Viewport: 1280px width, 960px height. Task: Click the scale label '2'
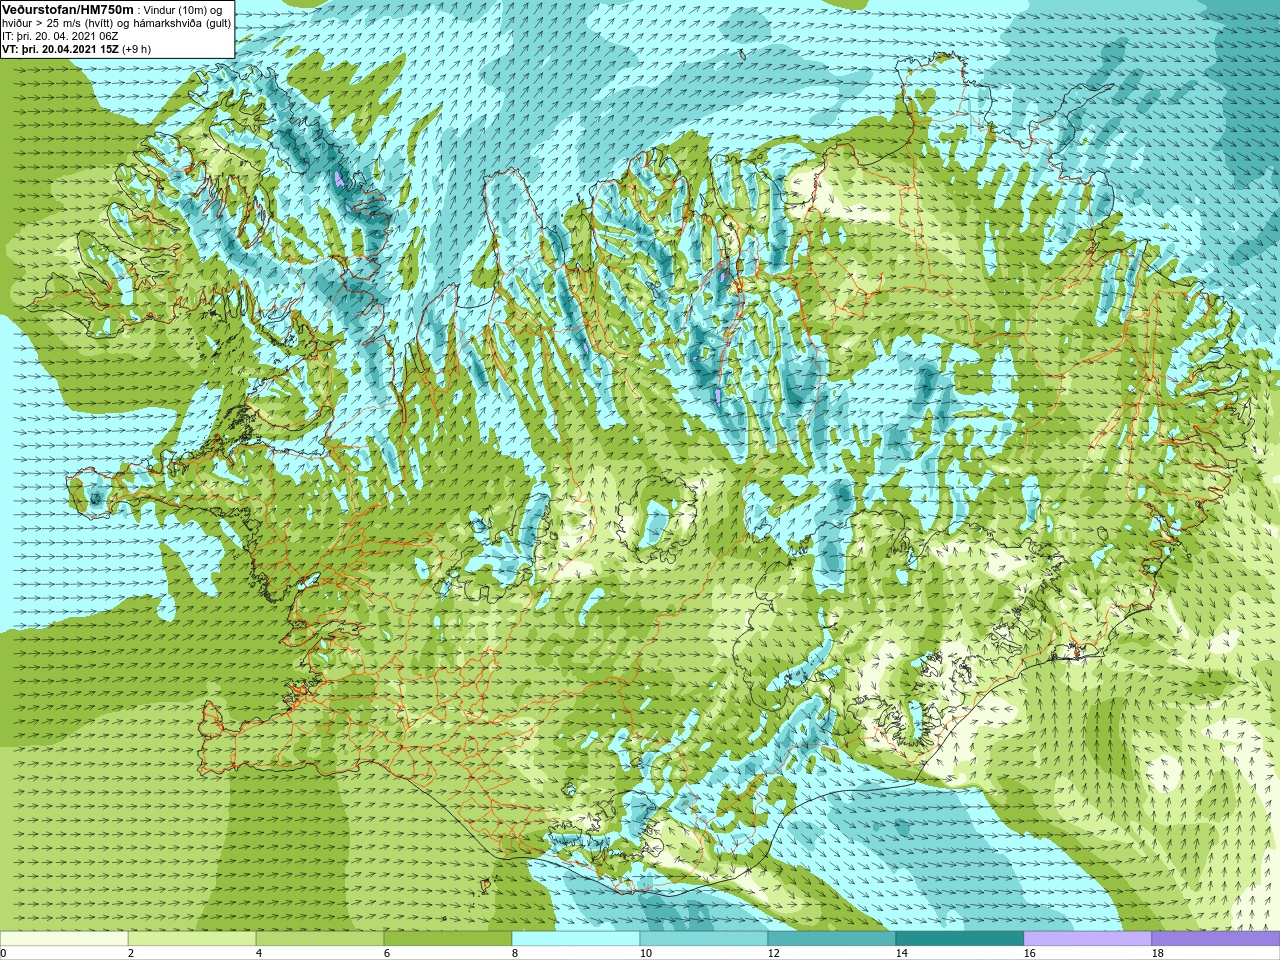(x=131, y=953)
